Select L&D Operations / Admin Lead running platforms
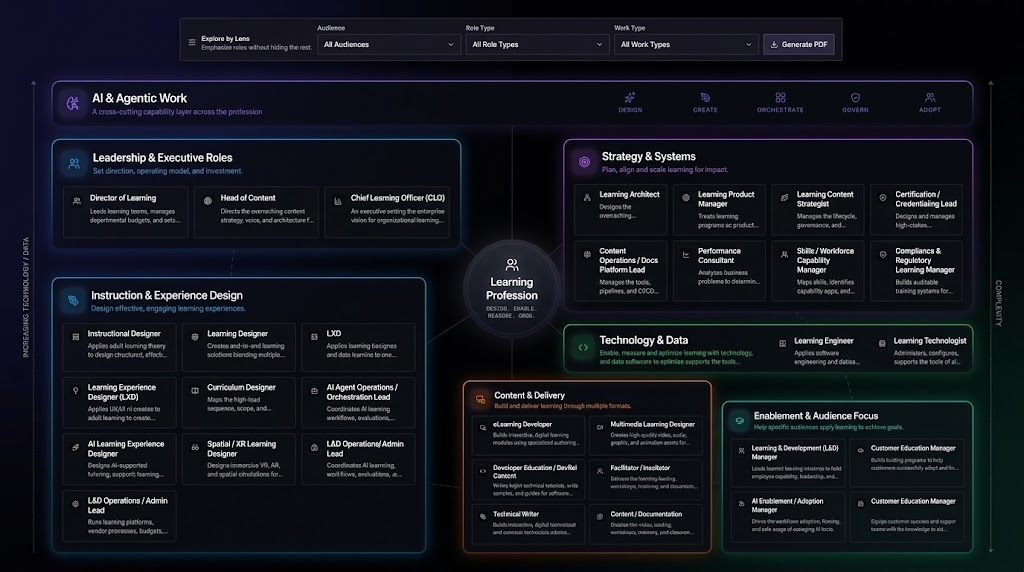The height and width of the screenshot is (572, 1024). pos(120,516)
